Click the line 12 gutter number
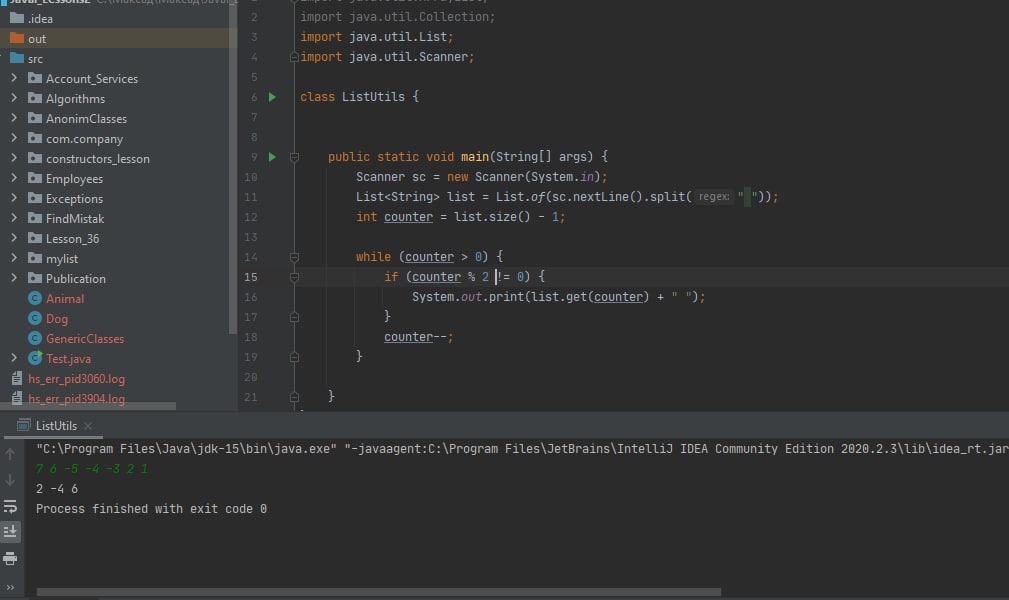This screenshot has width=1009, height=600. click(250, 217)
